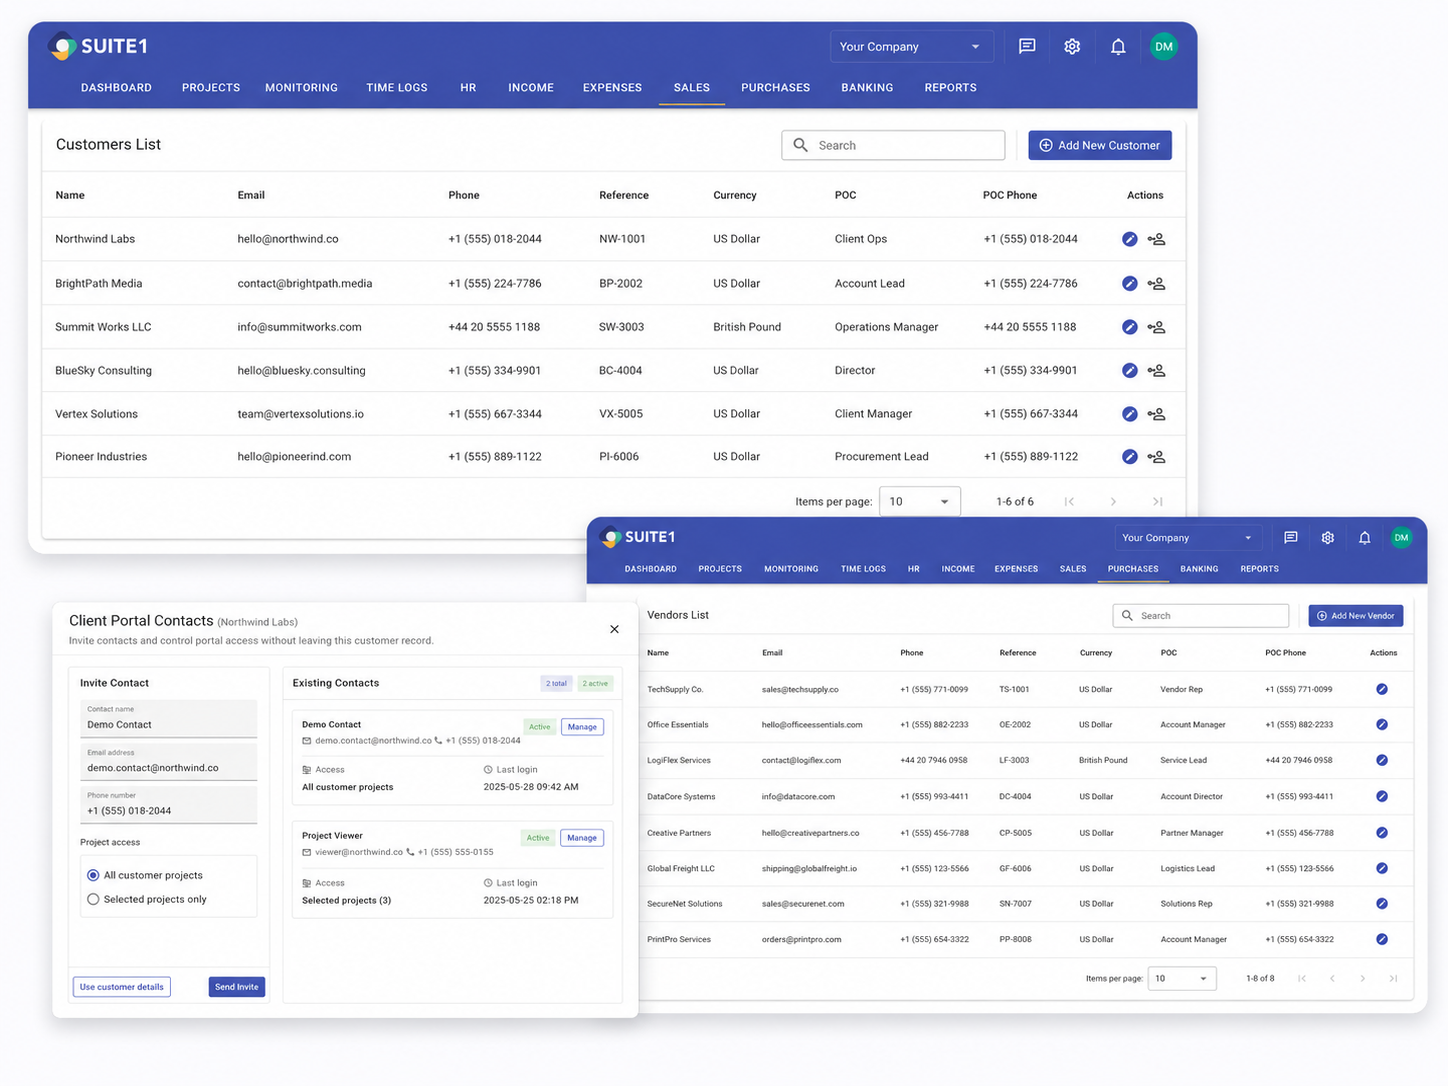Edit Vertex Solutions customer row
This screenshot has height=1086, width=1448.
click(x=1129, y=414)
